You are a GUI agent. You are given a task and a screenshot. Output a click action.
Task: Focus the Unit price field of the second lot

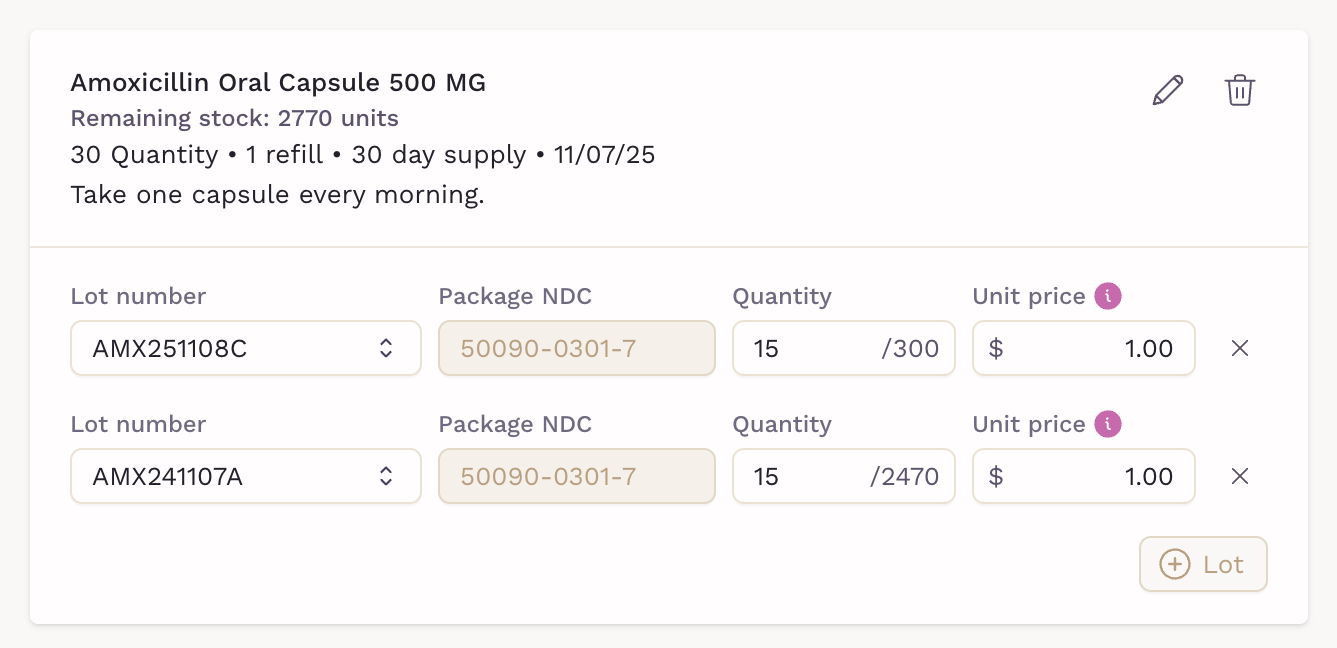1090,476
